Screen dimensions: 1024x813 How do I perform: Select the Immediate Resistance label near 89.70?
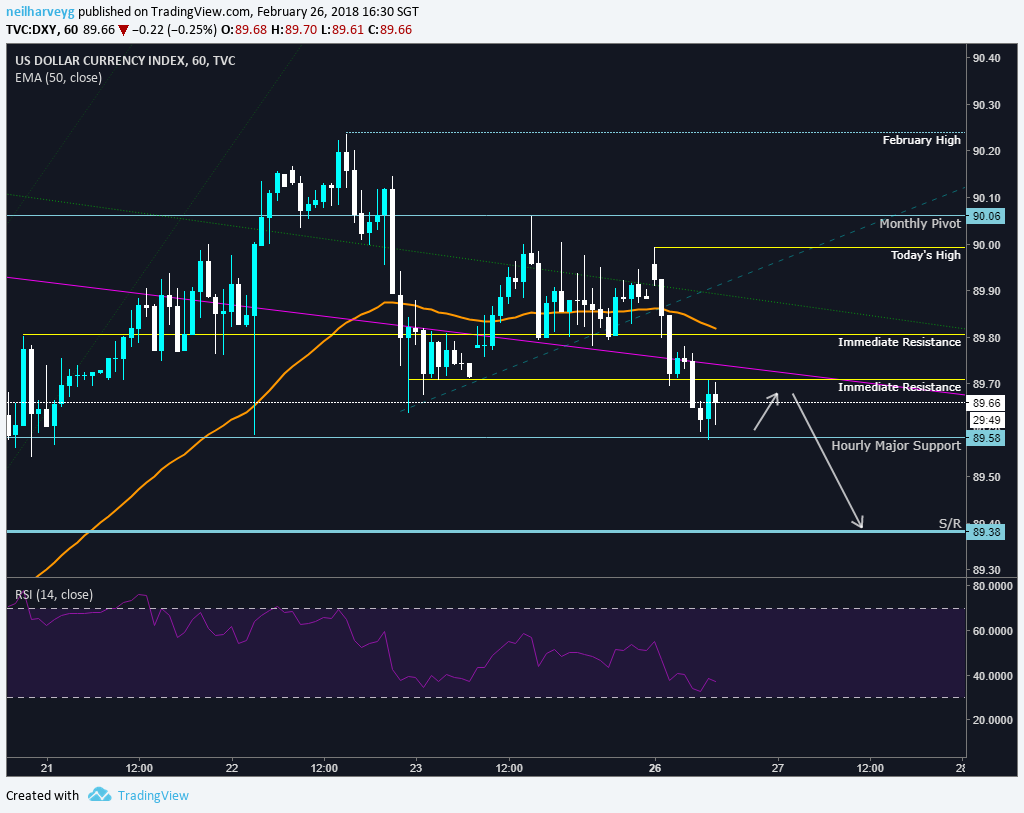coord(899,387)
